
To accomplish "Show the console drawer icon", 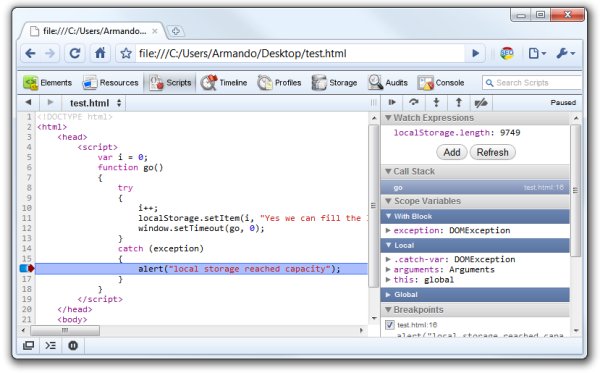I will (x=51, y=345).
